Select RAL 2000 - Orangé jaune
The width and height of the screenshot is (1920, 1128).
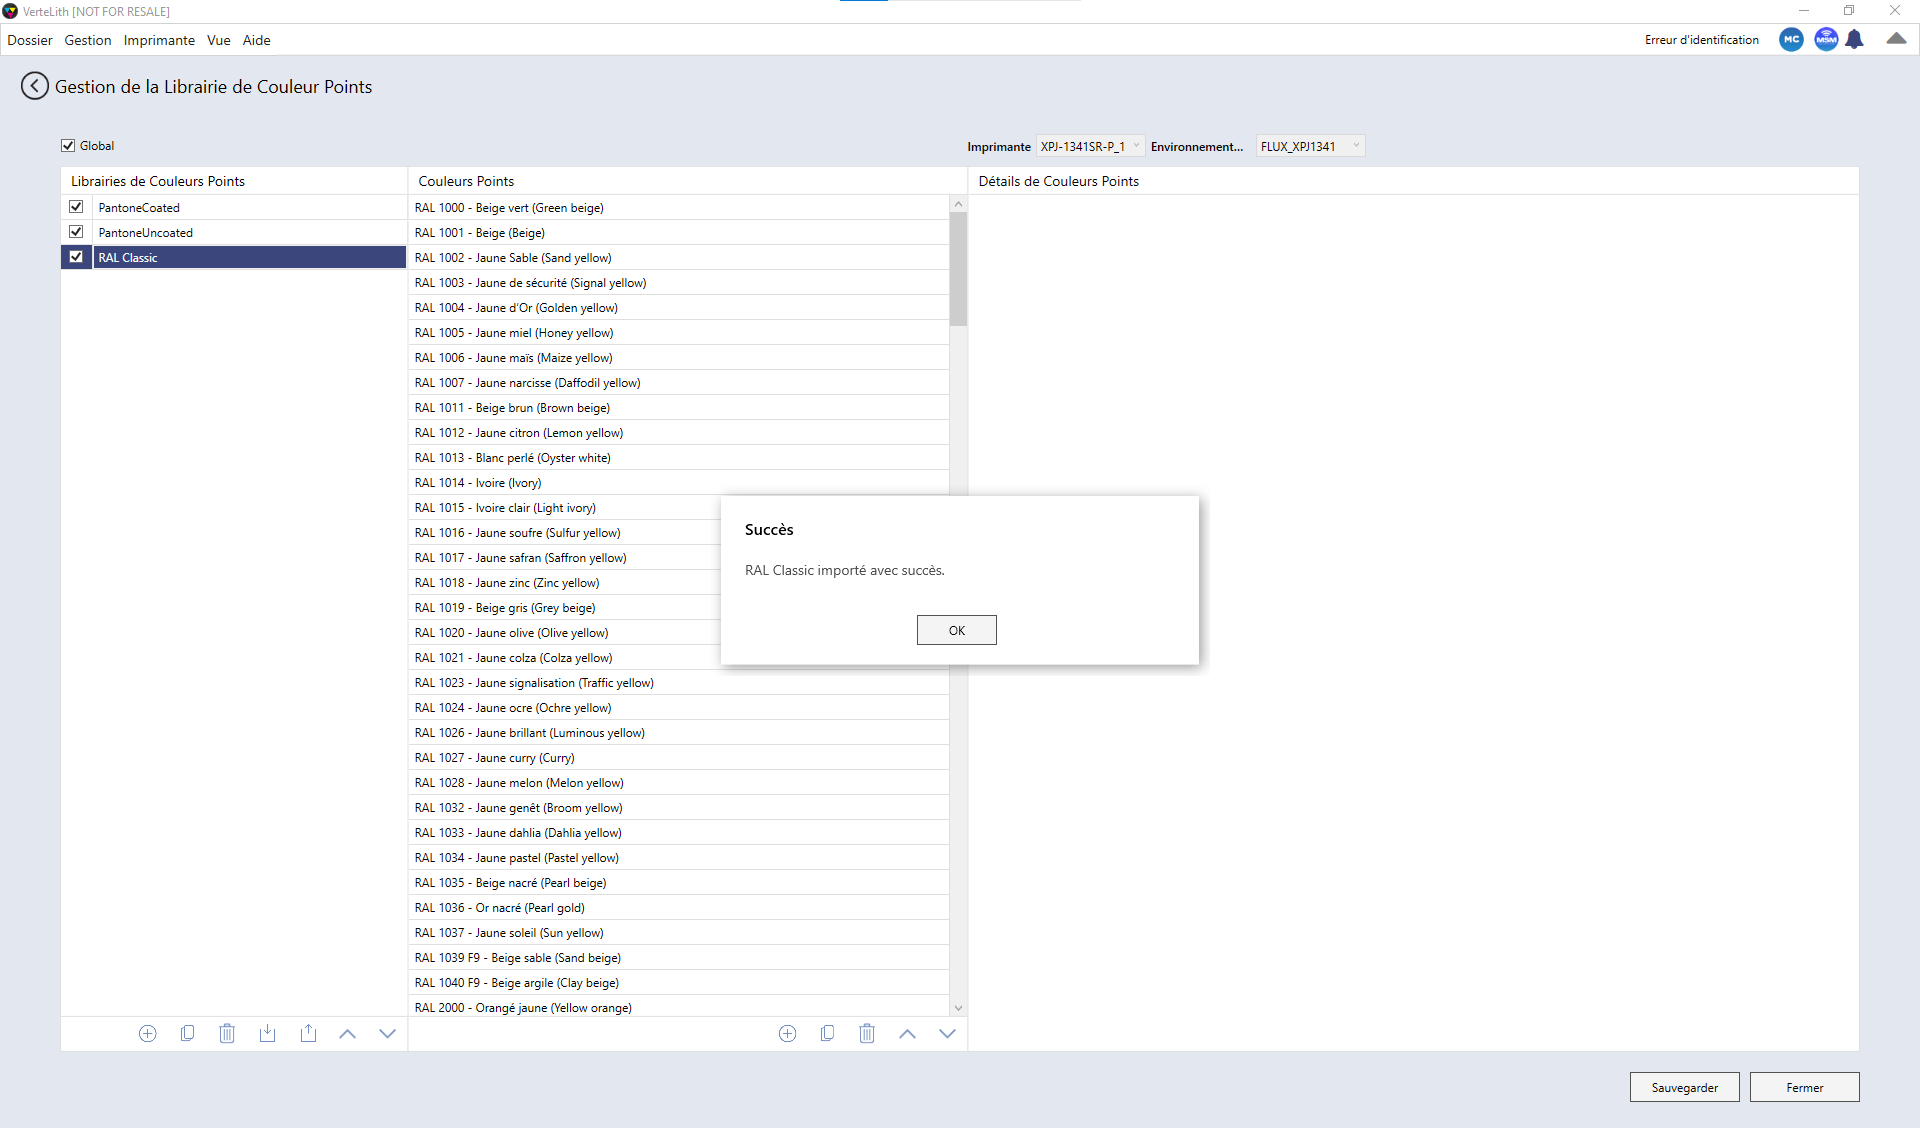click(679, 1007)
